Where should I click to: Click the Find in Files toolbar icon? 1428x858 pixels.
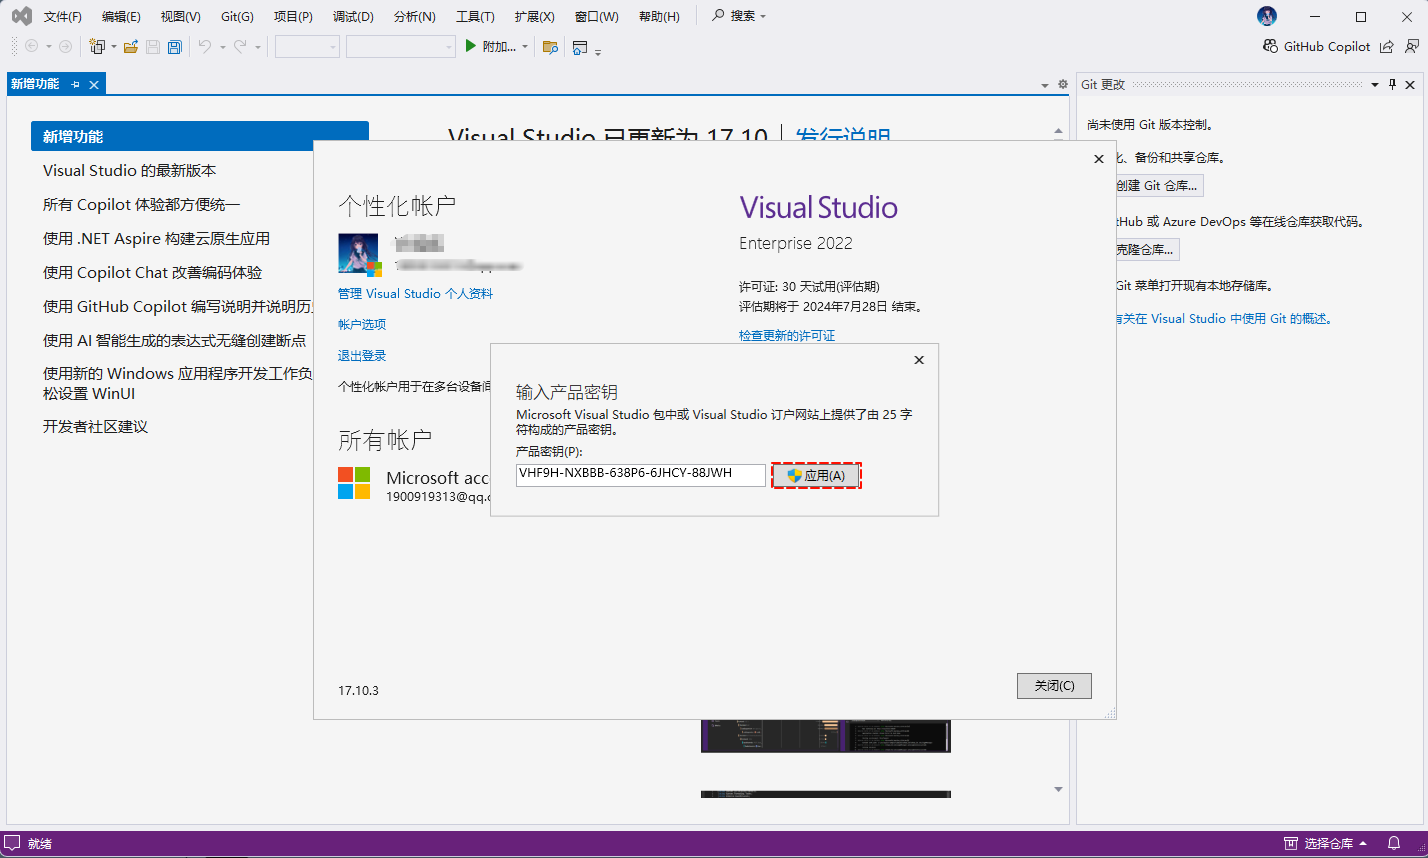(x=551, y=46)
